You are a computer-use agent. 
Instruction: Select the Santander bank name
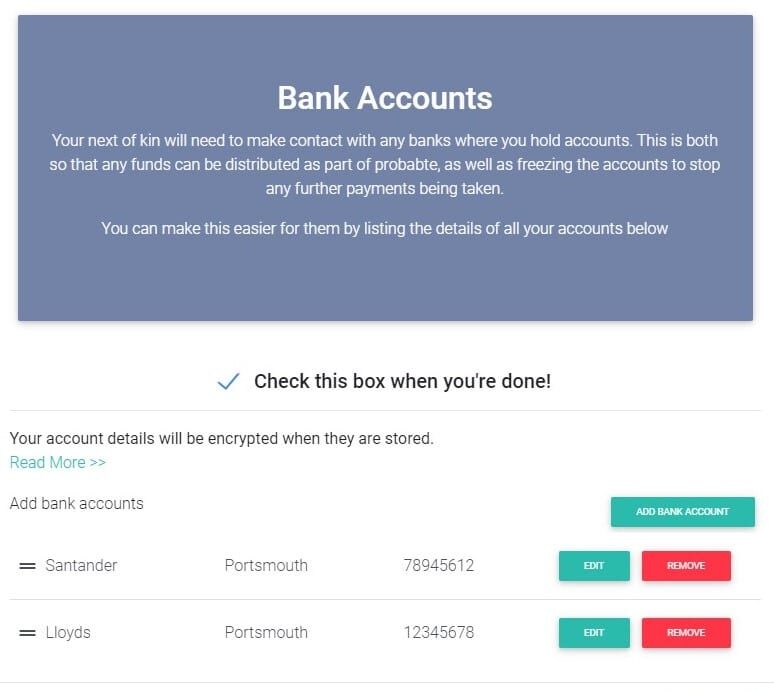pyautogui.click(x=81, y=566)
